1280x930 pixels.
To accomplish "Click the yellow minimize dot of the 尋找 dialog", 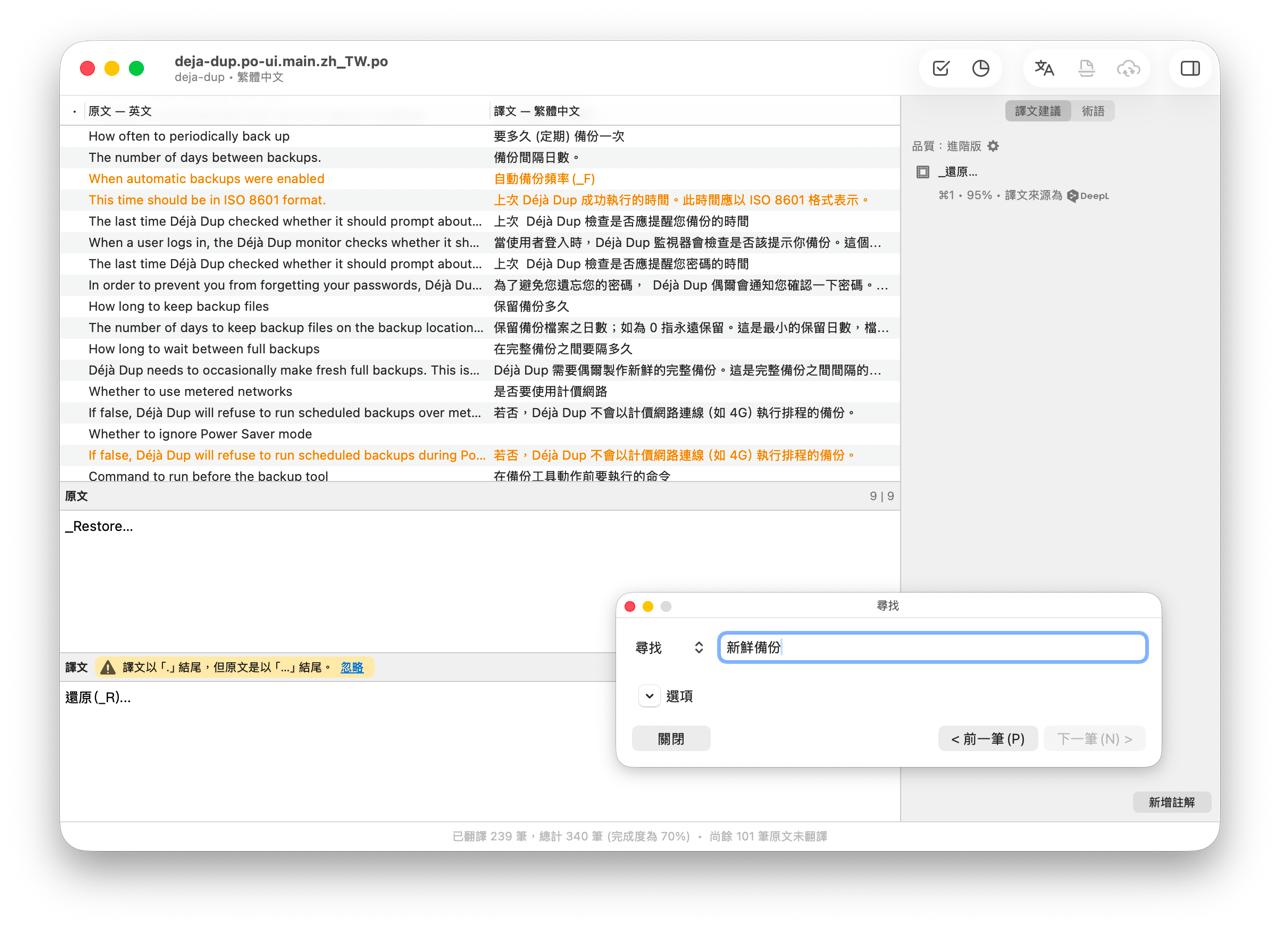I will [x=648, y=606].
